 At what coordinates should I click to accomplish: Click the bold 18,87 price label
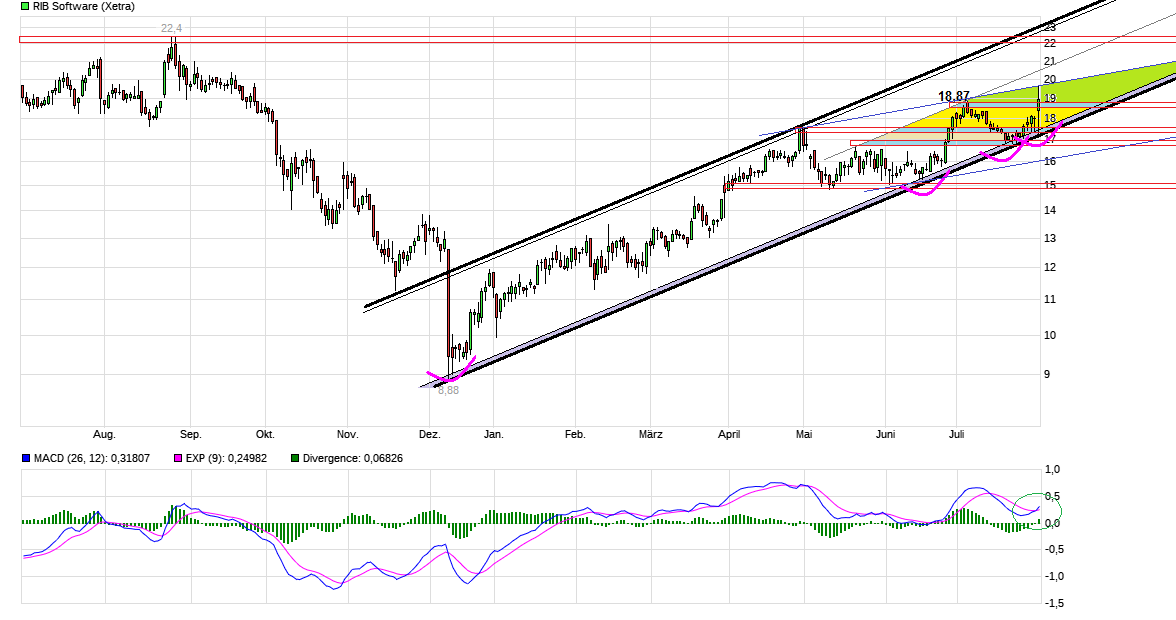(954, 96)
